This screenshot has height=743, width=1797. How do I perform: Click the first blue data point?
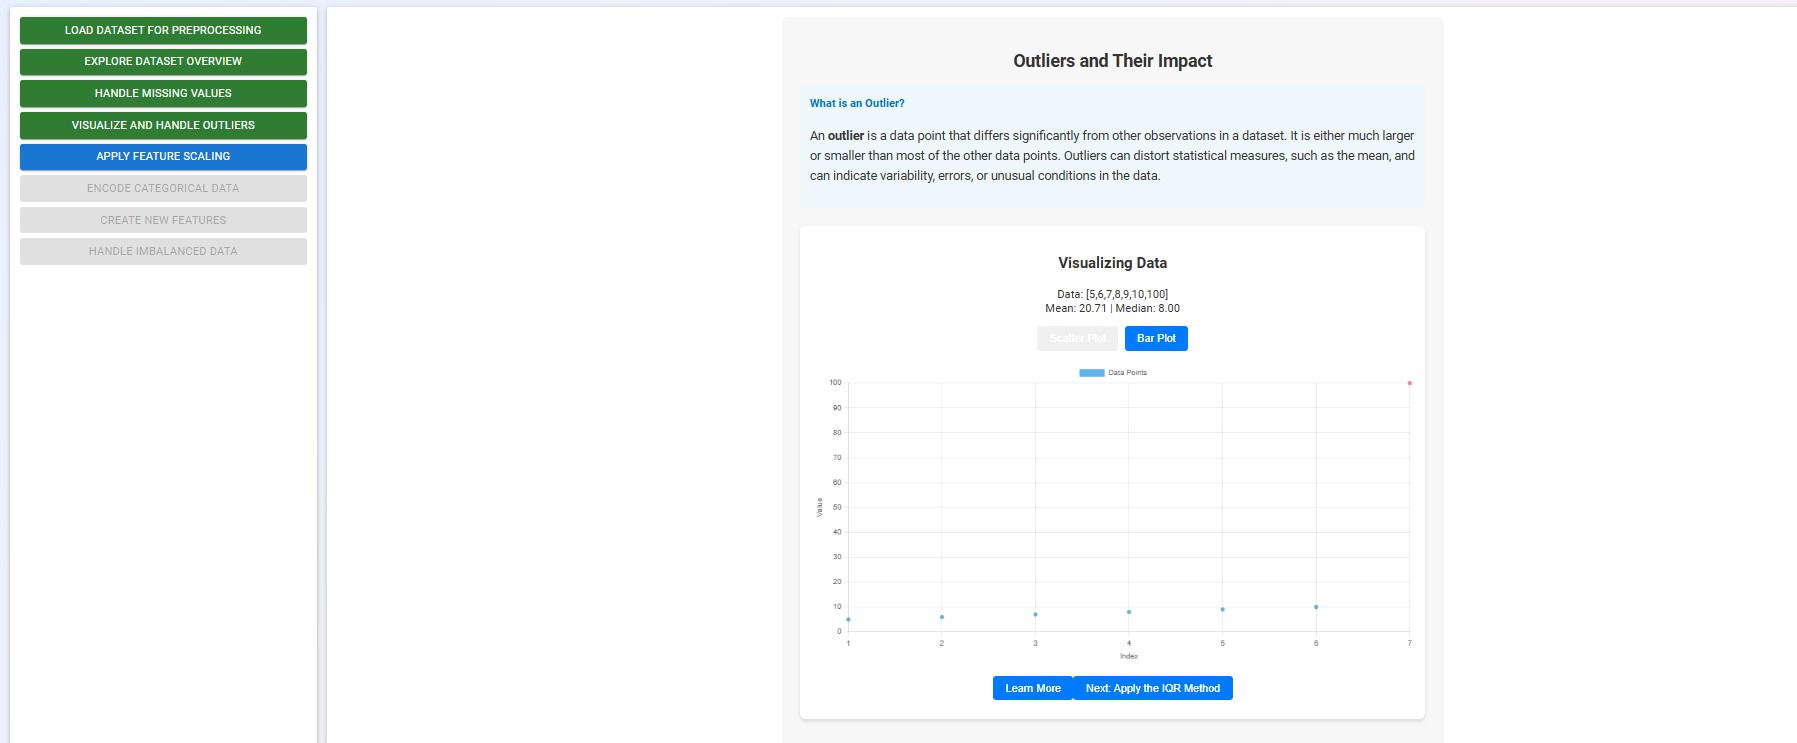tap(848, 619)
